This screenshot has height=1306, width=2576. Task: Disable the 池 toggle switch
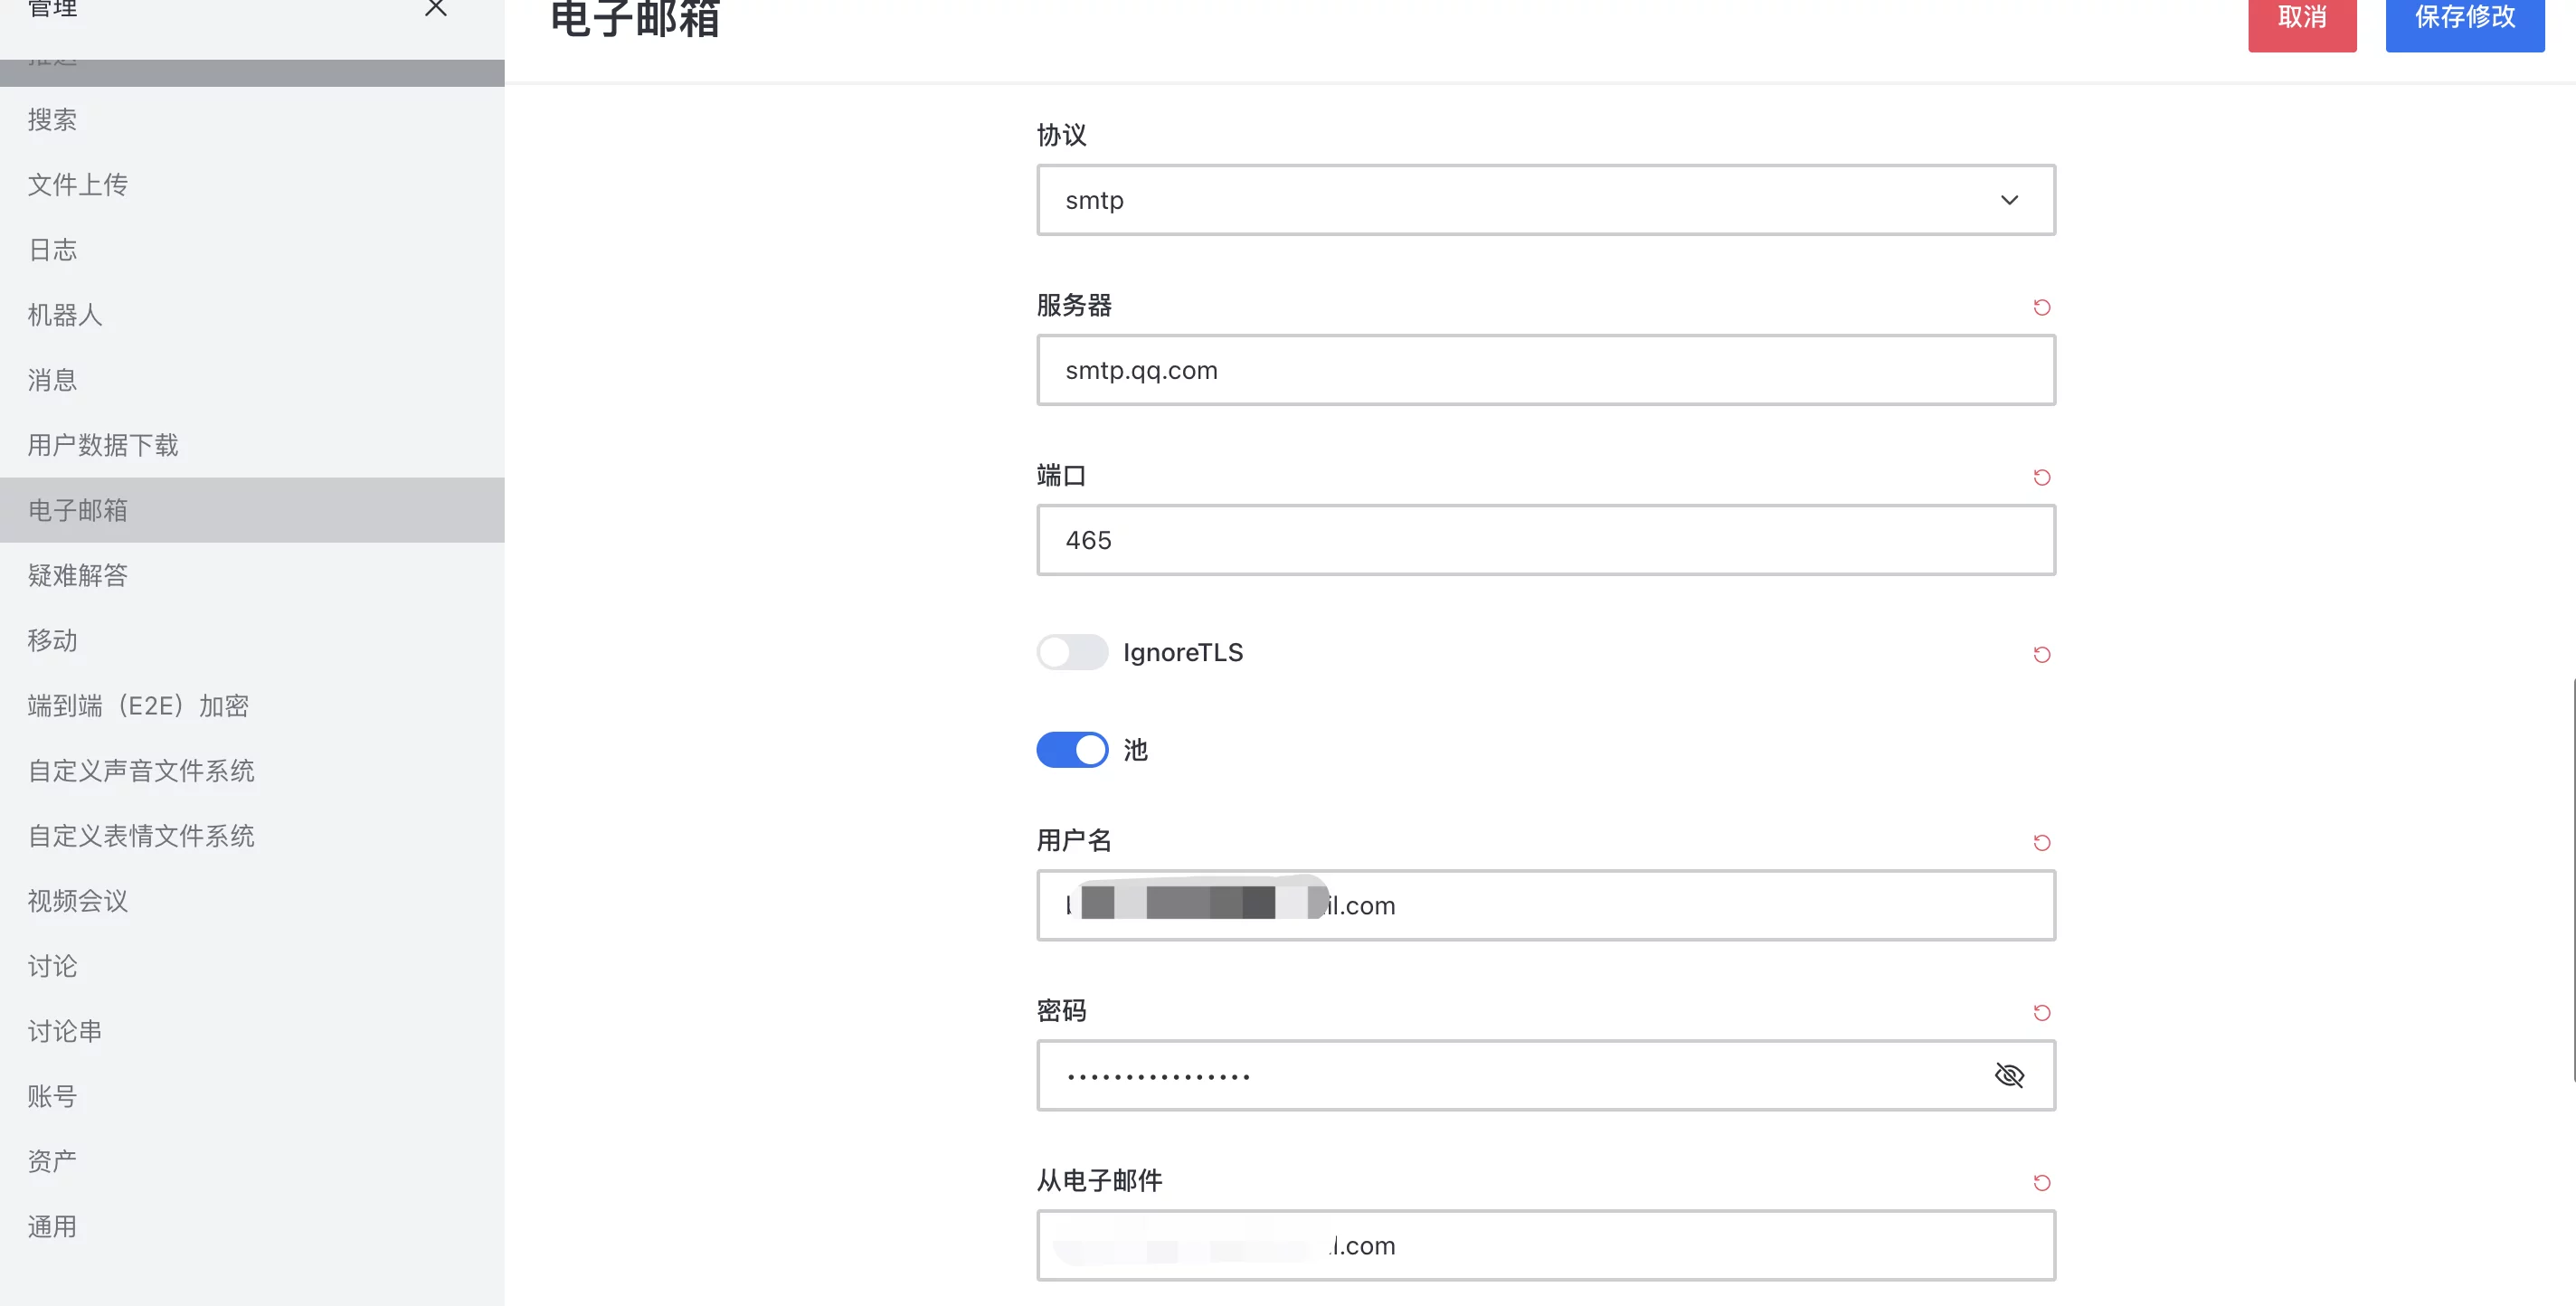1073,748
